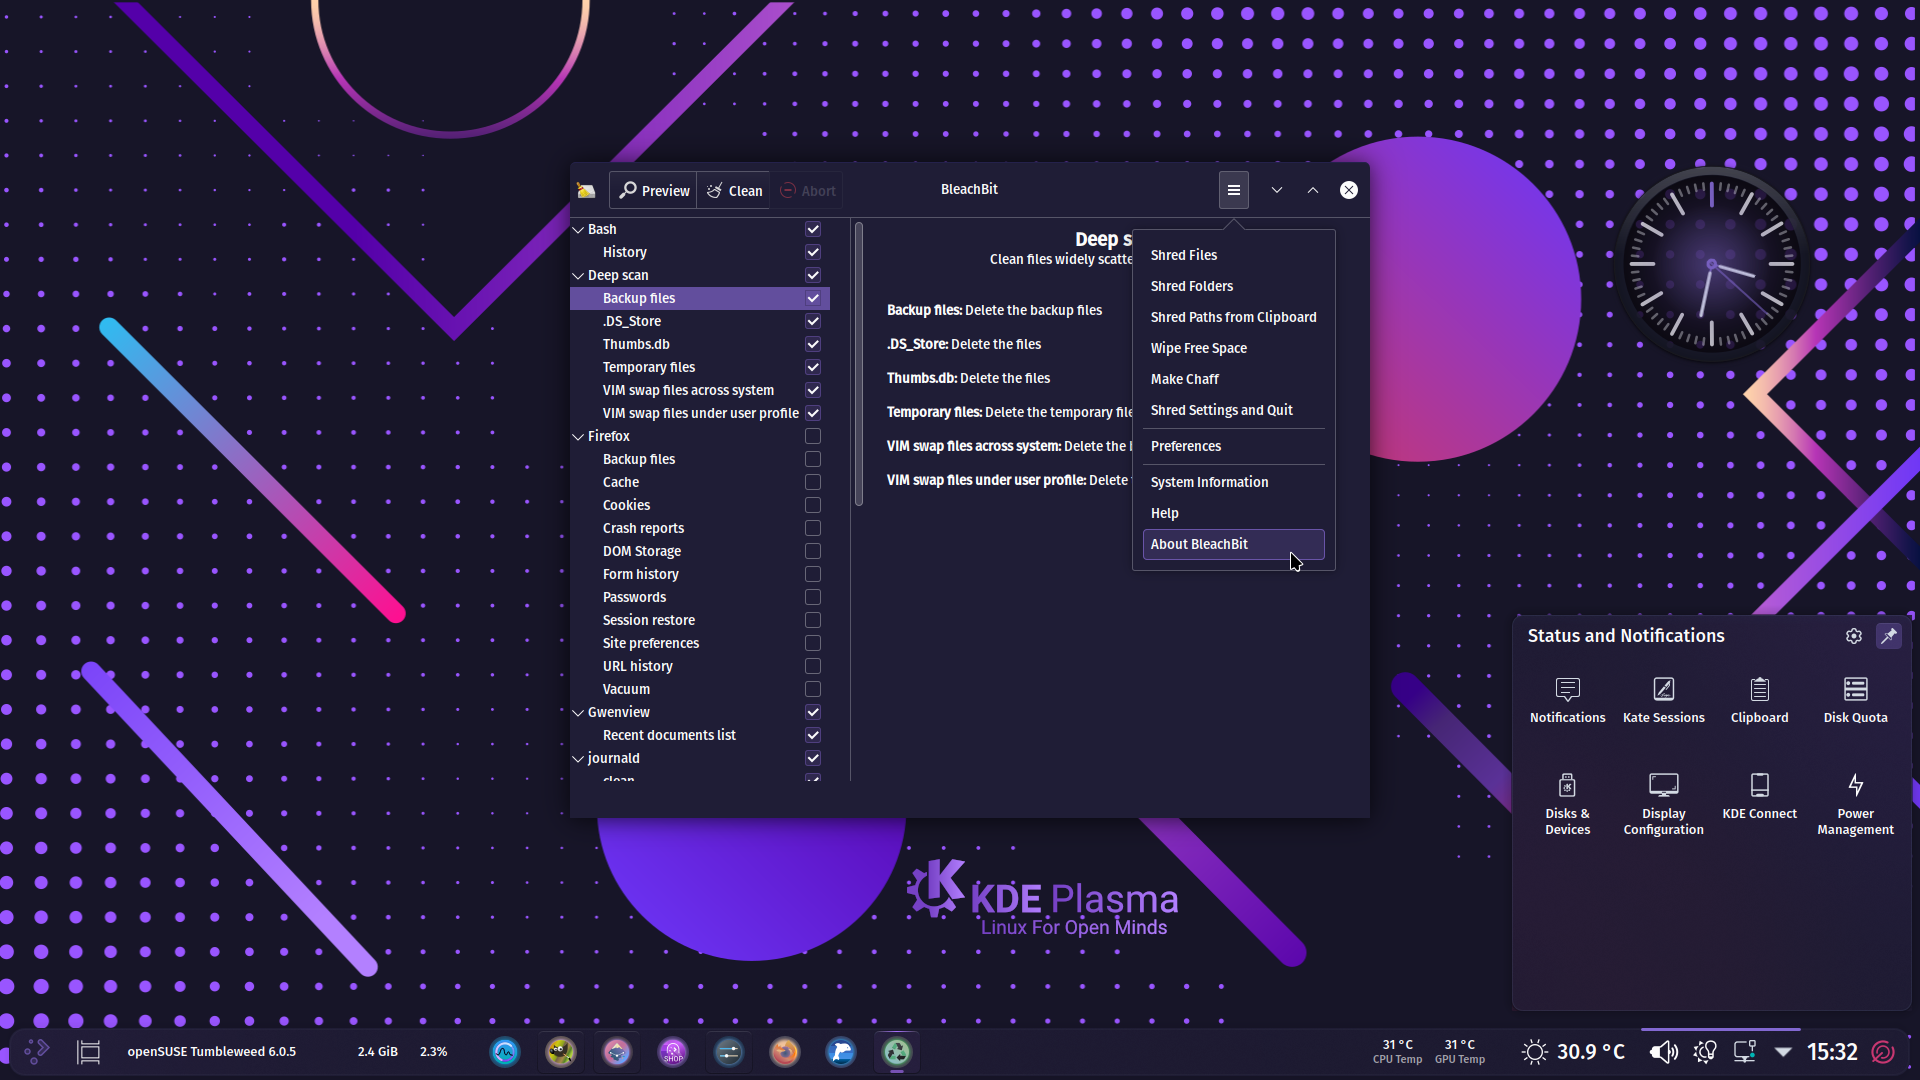Open System Information from menu

tap(1233, 482)
